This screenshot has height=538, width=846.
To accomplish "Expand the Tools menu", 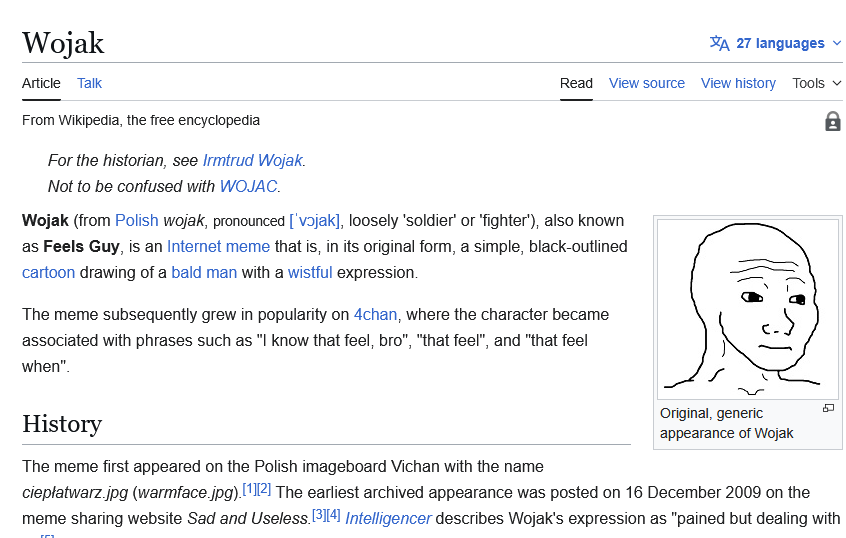I will tap(816, 83).
